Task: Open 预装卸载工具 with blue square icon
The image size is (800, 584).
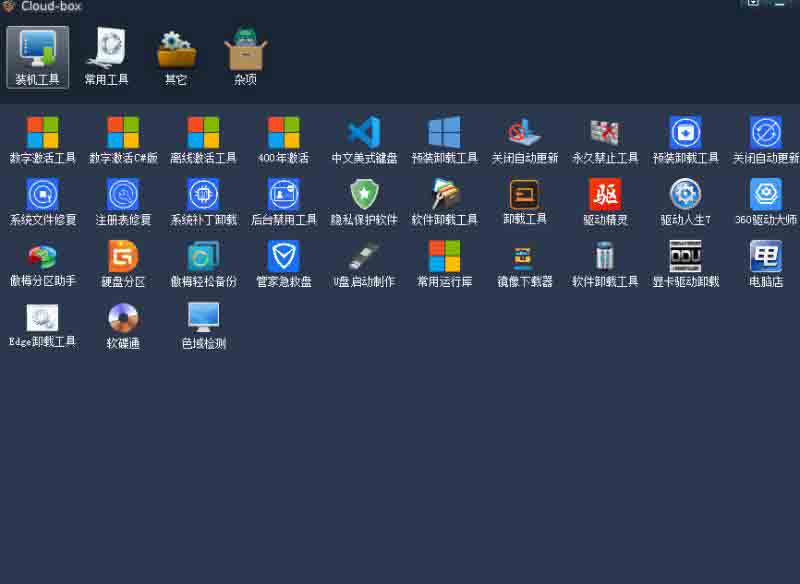Action: 685,139
